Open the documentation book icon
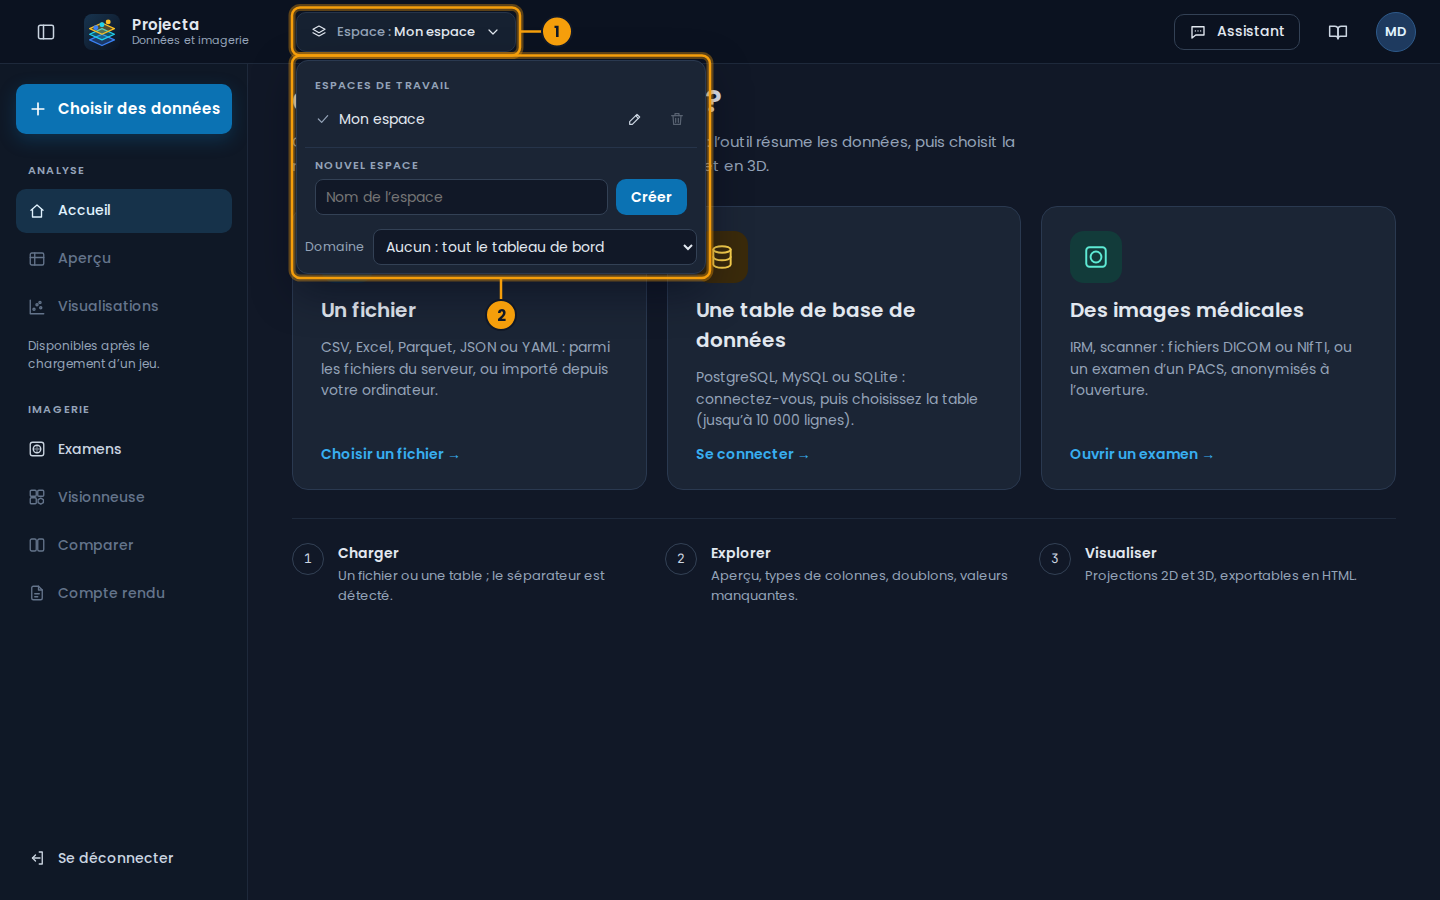Viewport: 1440px width, 900px height. pos(1338,32)
